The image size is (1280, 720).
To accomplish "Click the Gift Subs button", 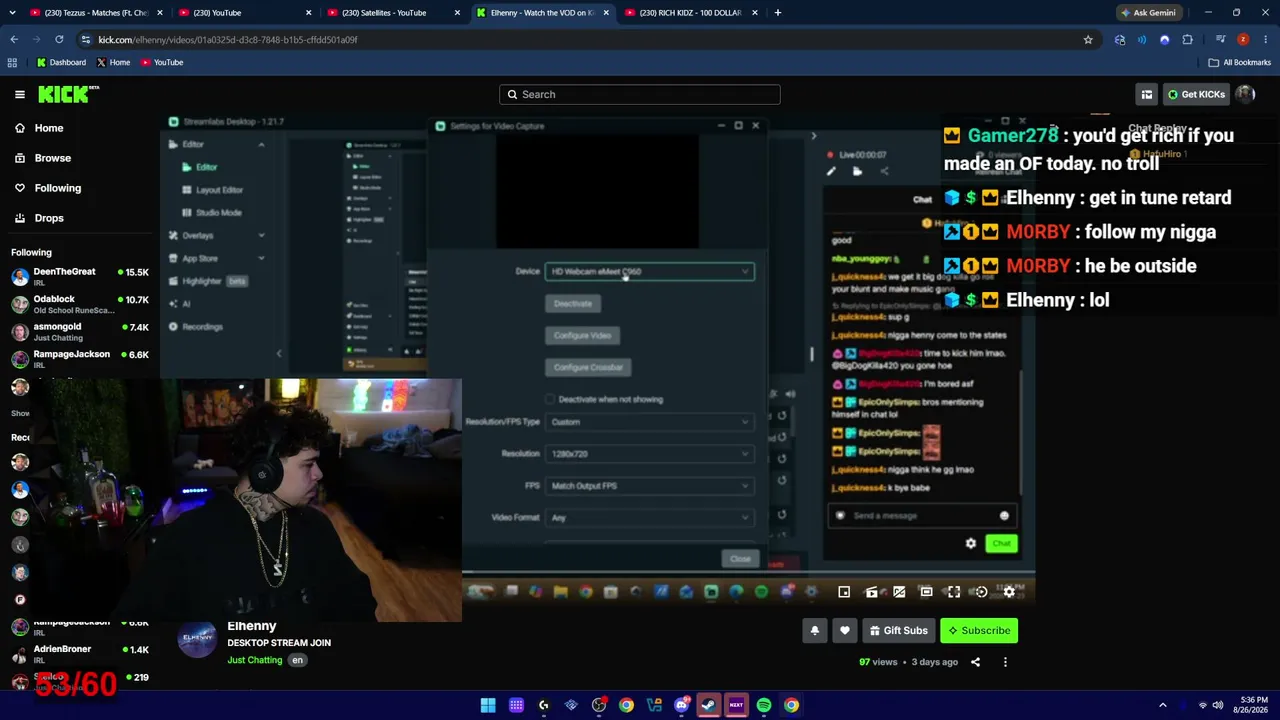I will [x=898, y=631].
